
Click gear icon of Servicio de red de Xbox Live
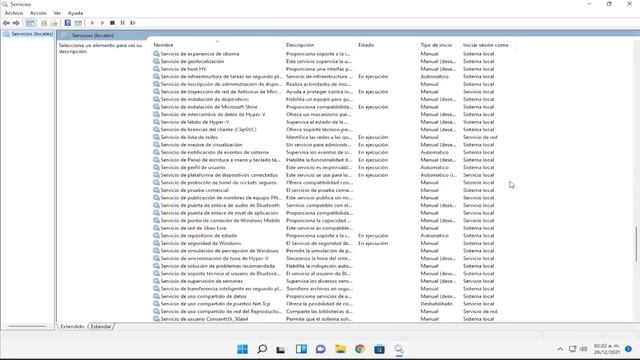[x=156, y=228]
